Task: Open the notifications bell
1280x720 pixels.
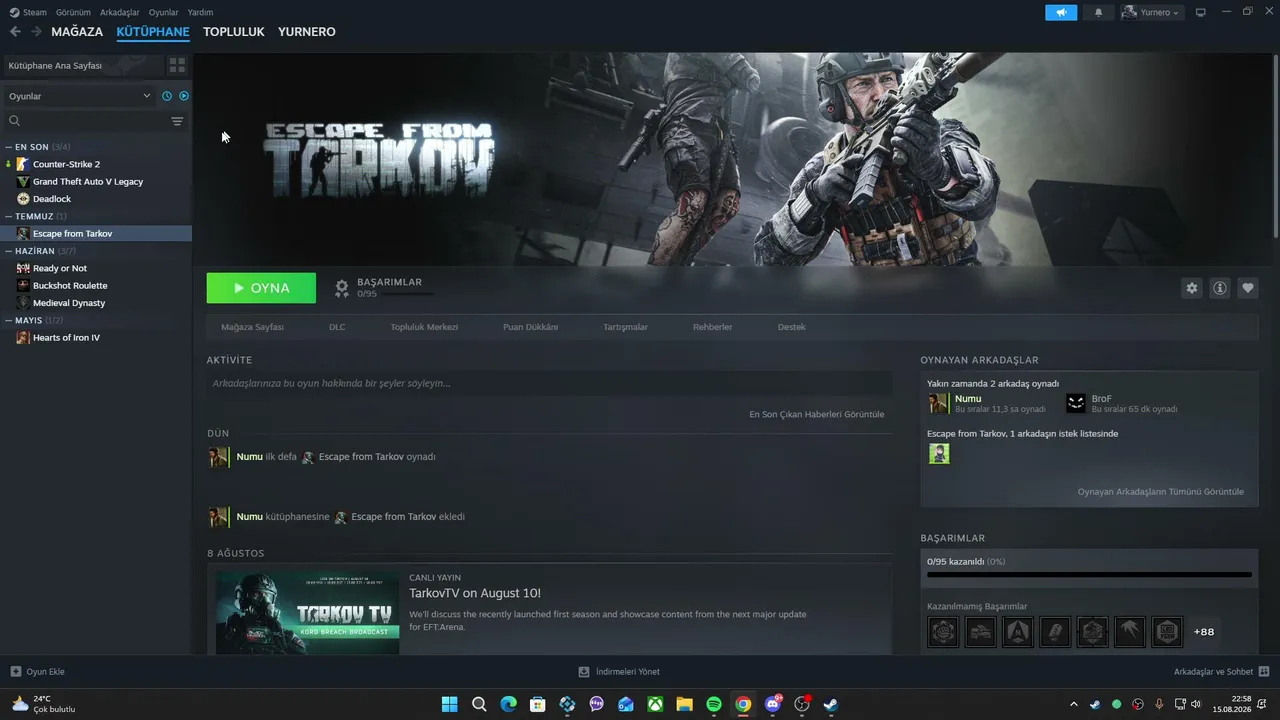Action: [1099, 12]
